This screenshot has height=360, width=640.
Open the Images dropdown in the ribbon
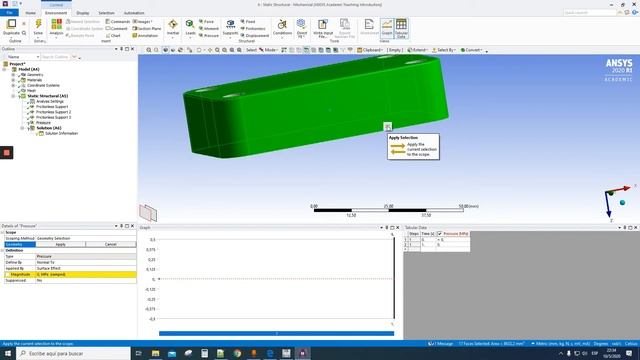(143, 21)
